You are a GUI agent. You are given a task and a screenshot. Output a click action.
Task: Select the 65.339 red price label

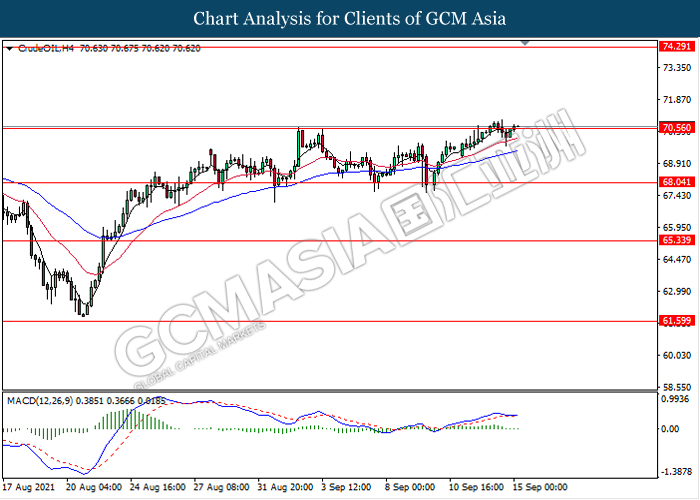pos(677,240)
